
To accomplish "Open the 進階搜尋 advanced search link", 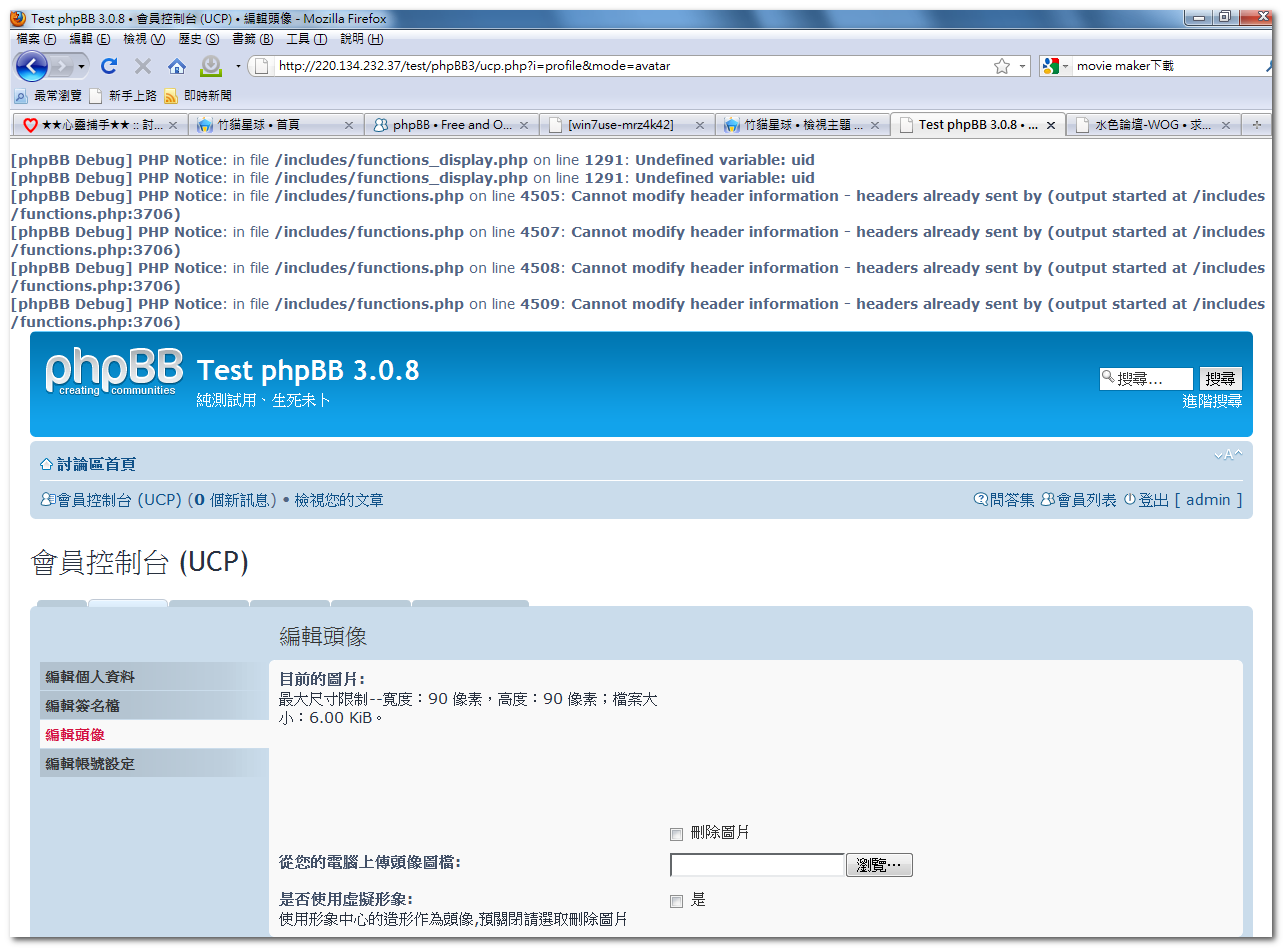I will pos(1211,401).
